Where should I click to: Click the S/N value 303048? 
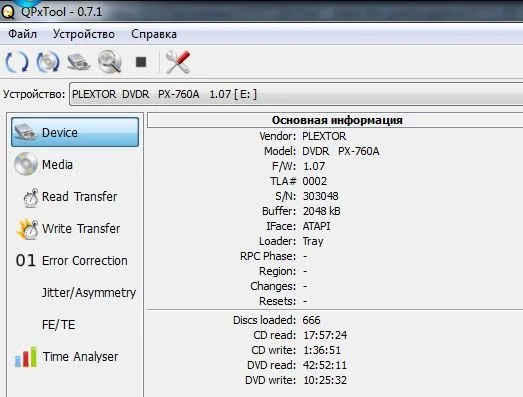tap(321, 196)
